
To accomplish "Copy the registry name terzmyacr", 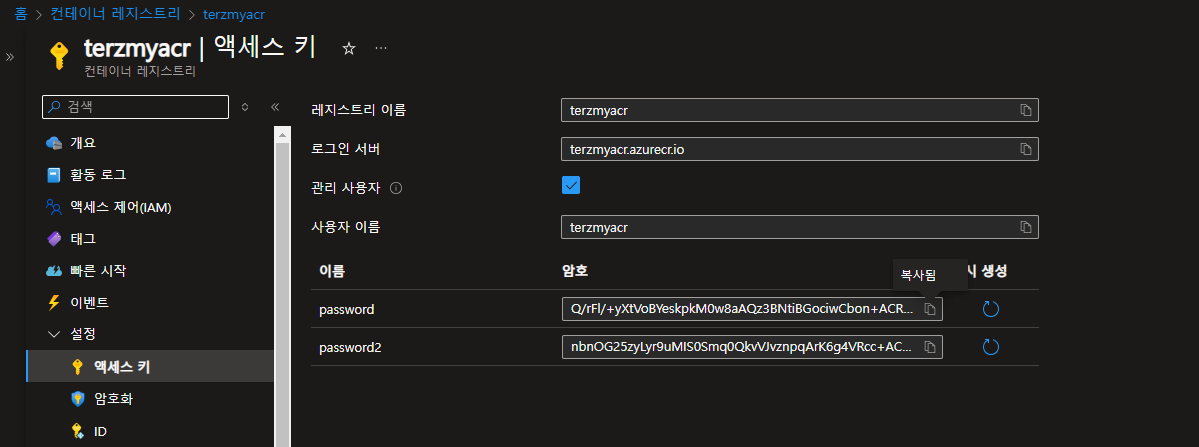I will [1025, 110].
